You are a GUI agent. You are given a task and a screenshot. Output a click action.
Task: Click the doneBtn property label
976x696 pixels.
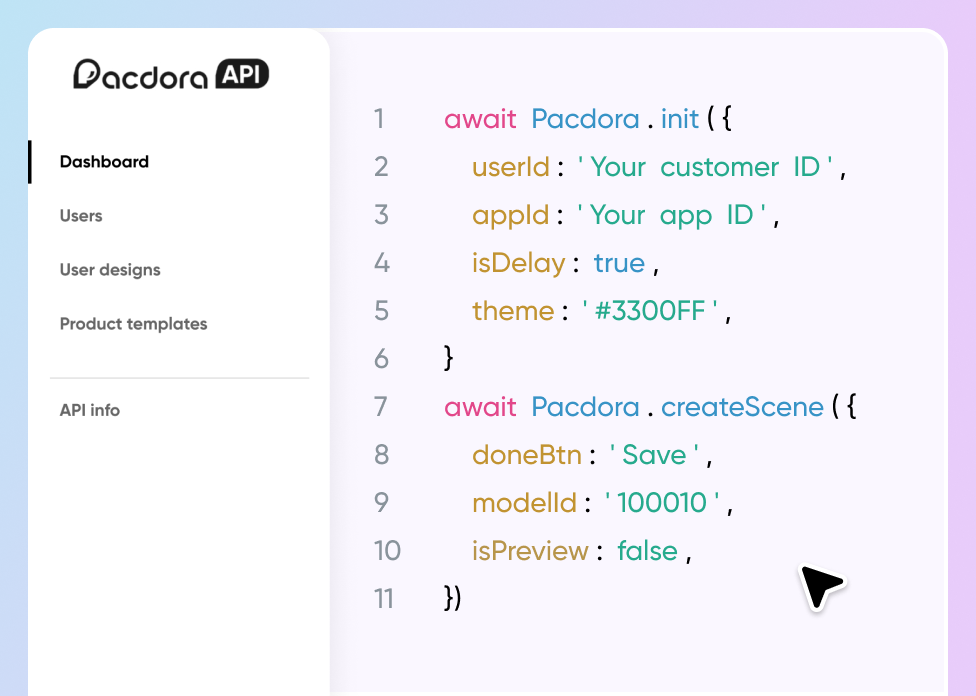pyautogui.click(x=527, y=455)
